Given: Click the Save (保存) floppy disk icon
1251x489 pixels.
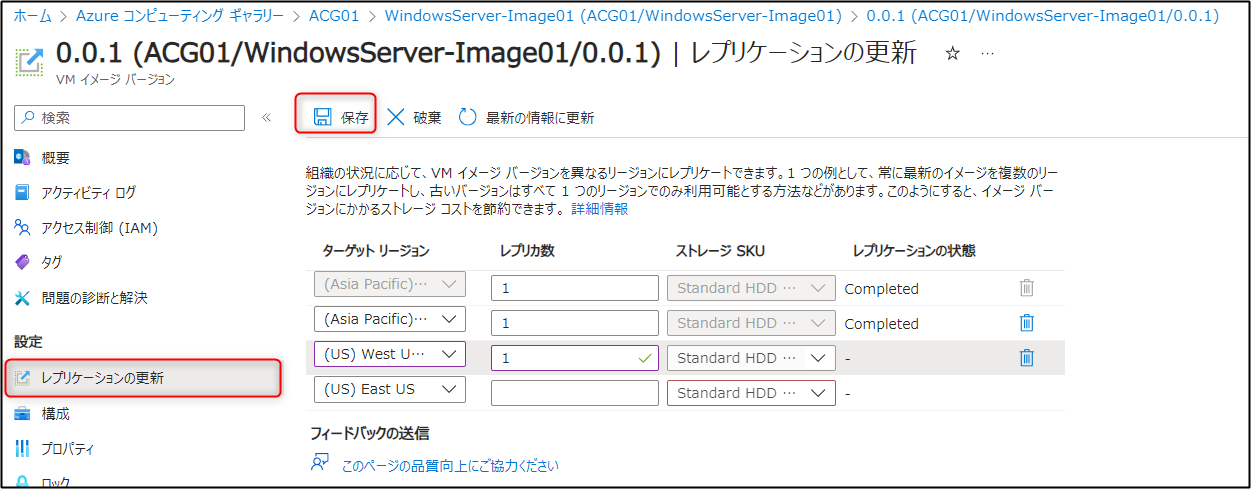Looking at the screenshot, I should 322,117.
